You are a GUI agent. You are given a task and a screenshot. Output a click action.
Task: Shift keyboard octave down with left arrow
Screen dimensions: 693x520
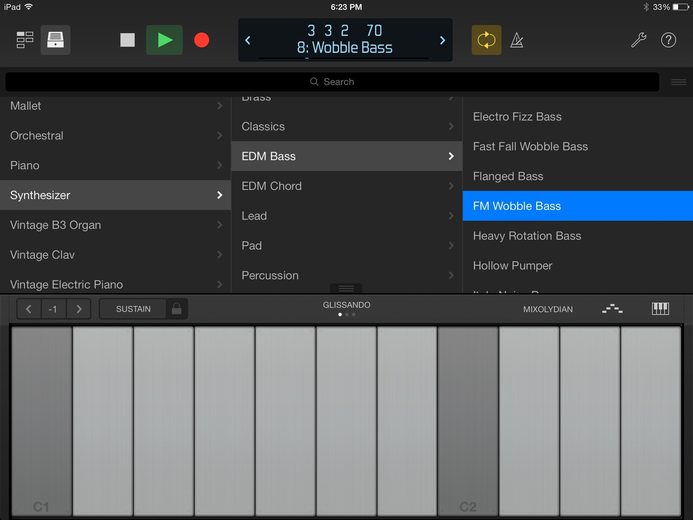(x=29, y=309)
